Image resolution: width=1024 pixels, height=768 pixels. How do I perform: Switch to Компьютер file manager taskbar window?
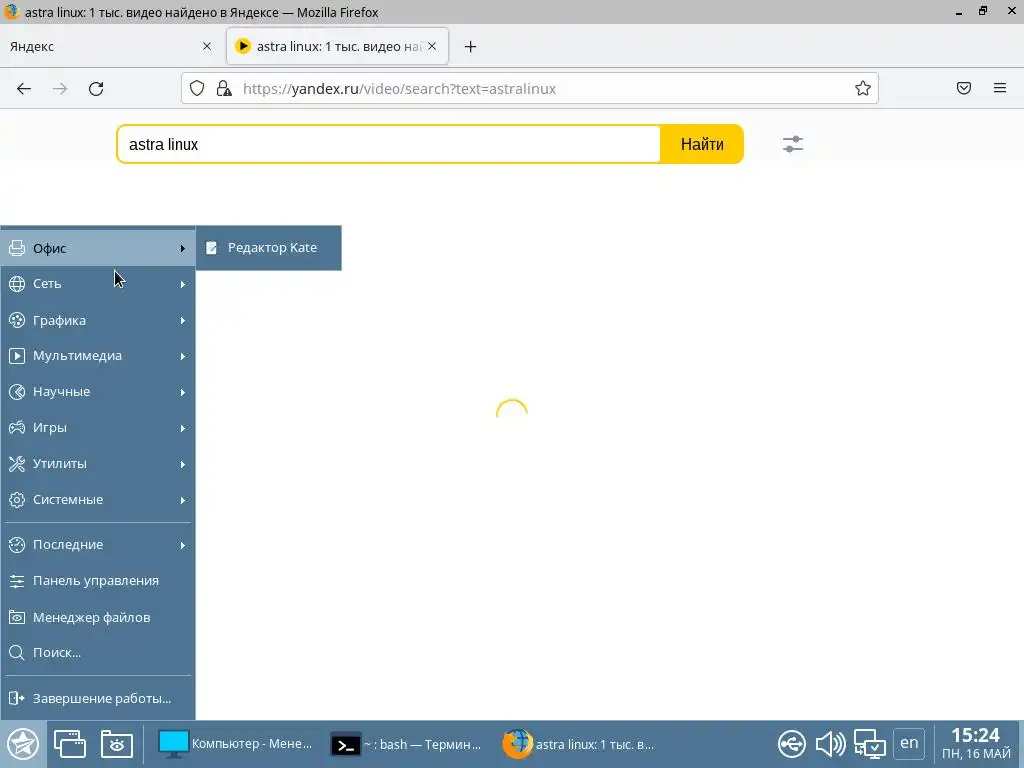tap(235, 744)
